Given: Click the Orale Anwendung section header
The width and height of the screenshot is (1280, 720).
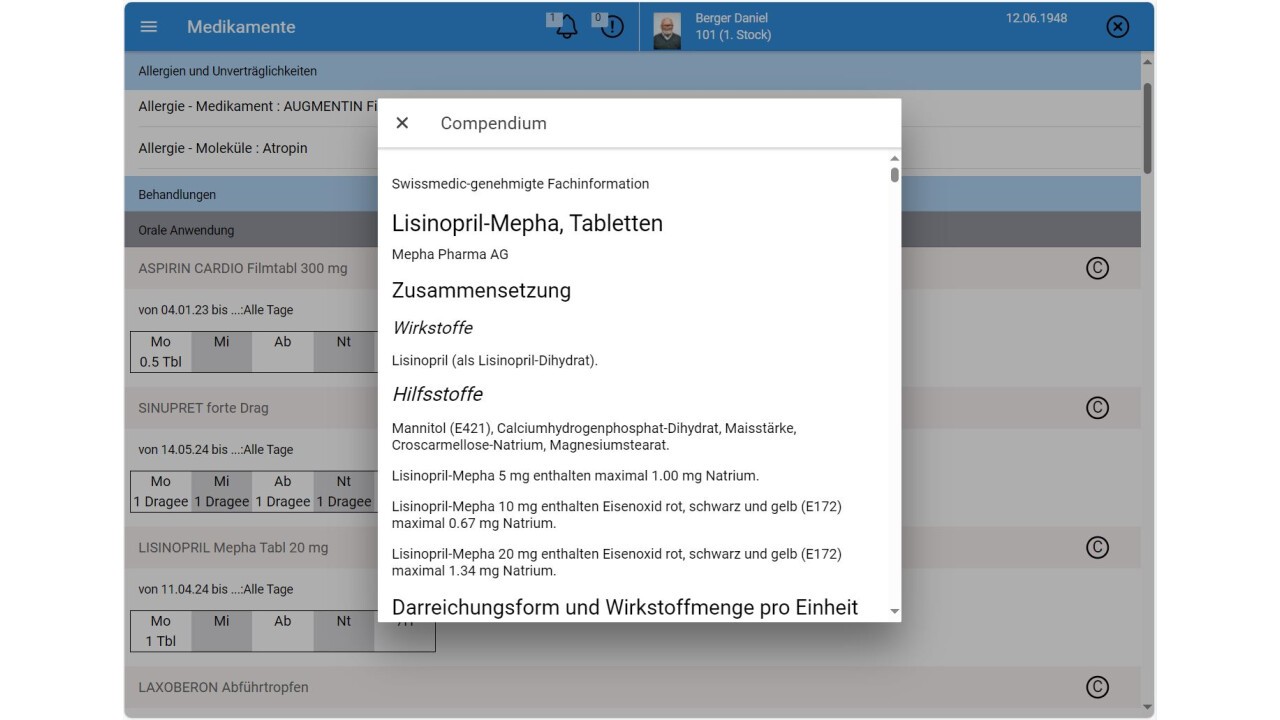Looking at the screenshot, I should click(632, 230).
